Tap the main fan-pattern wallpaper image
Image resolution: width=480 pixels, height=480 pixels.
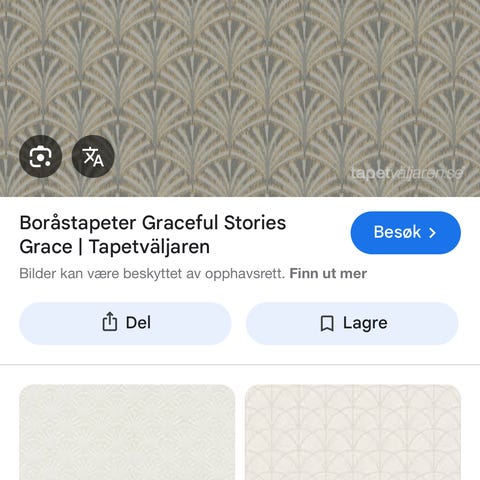240,98
